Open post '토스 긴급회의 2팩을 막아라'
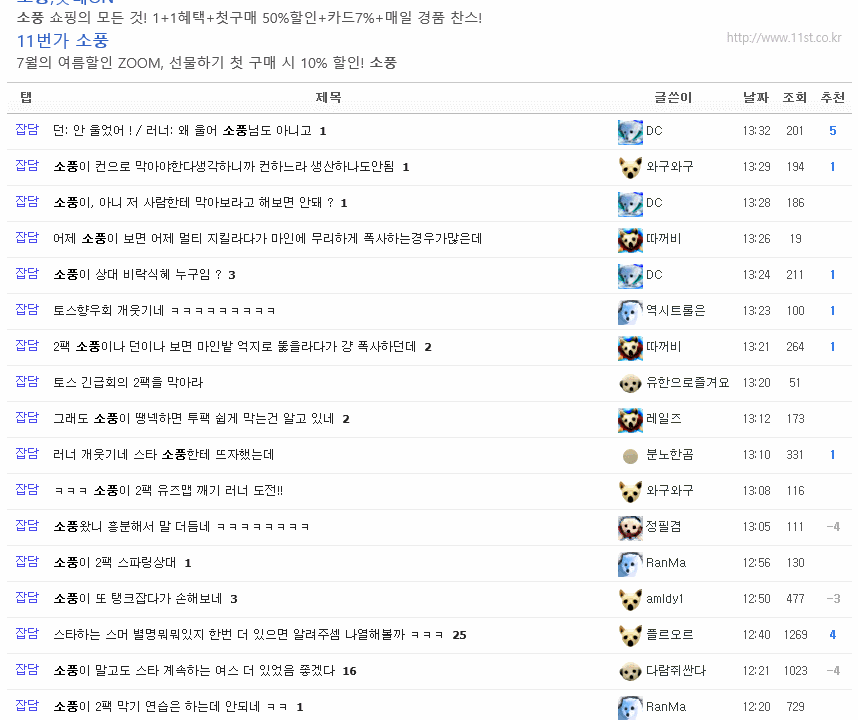This screenshot has width=858, height=720. 128,382
